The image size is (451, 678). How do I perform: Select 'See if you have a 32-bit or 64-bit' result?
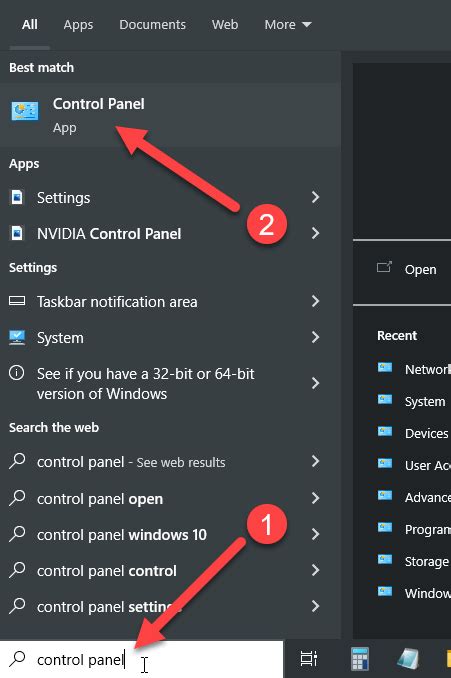[x=145, y=384]
